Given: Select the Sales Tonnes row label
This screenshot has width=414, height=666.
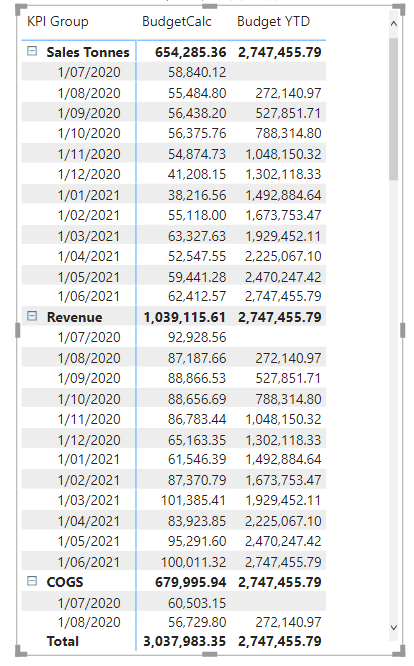Looking at the screenshot, I should 88,52.
